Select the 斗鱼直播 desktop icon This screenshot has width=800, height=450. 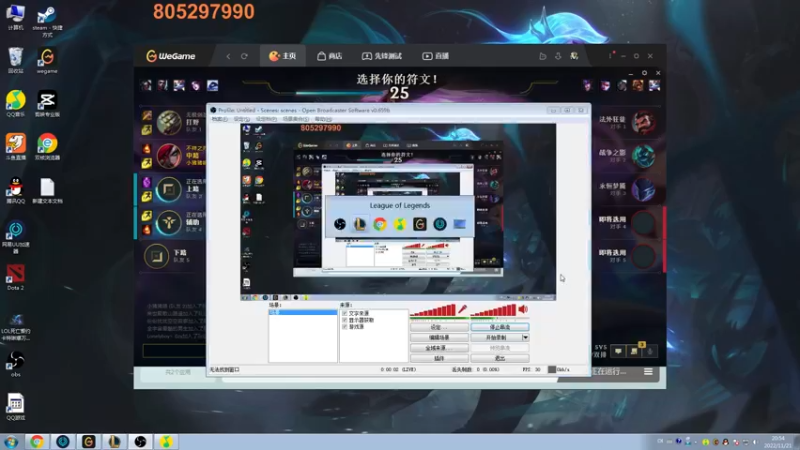click(15, 147)
